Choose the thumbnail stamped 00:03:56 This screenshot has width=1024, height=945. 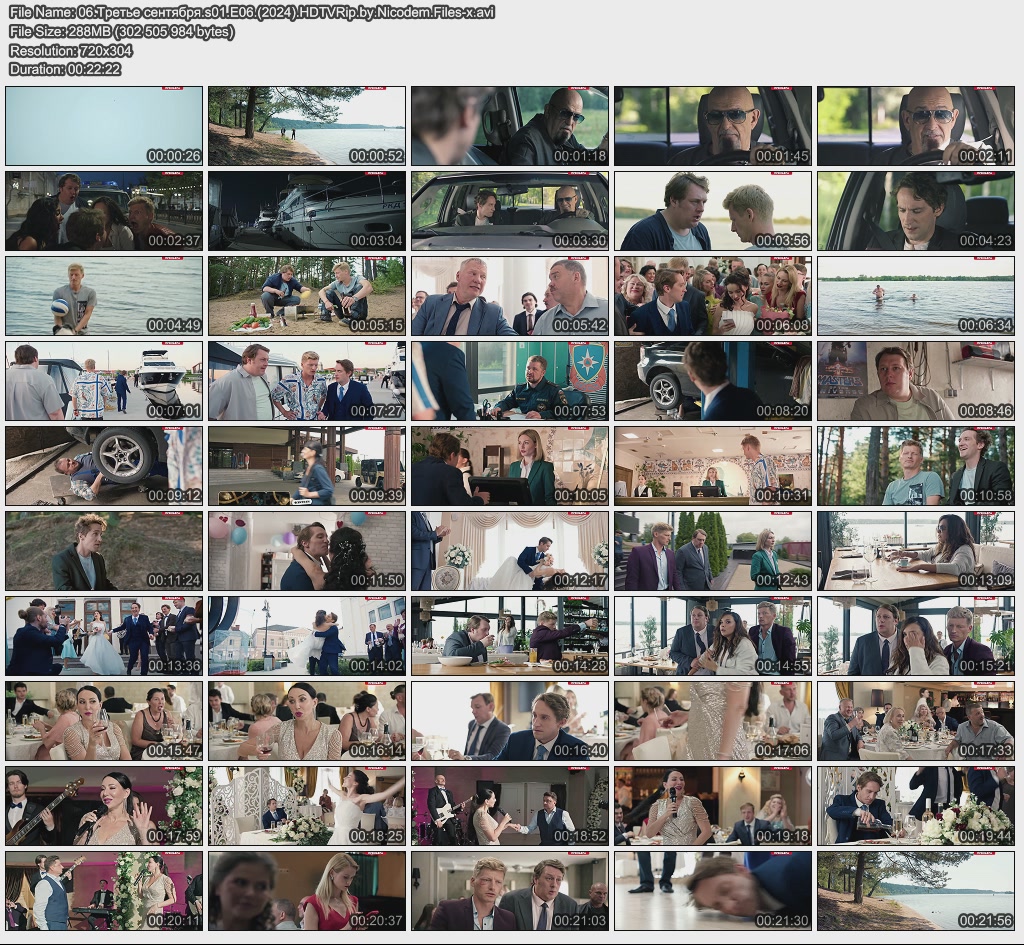(713, 211)
